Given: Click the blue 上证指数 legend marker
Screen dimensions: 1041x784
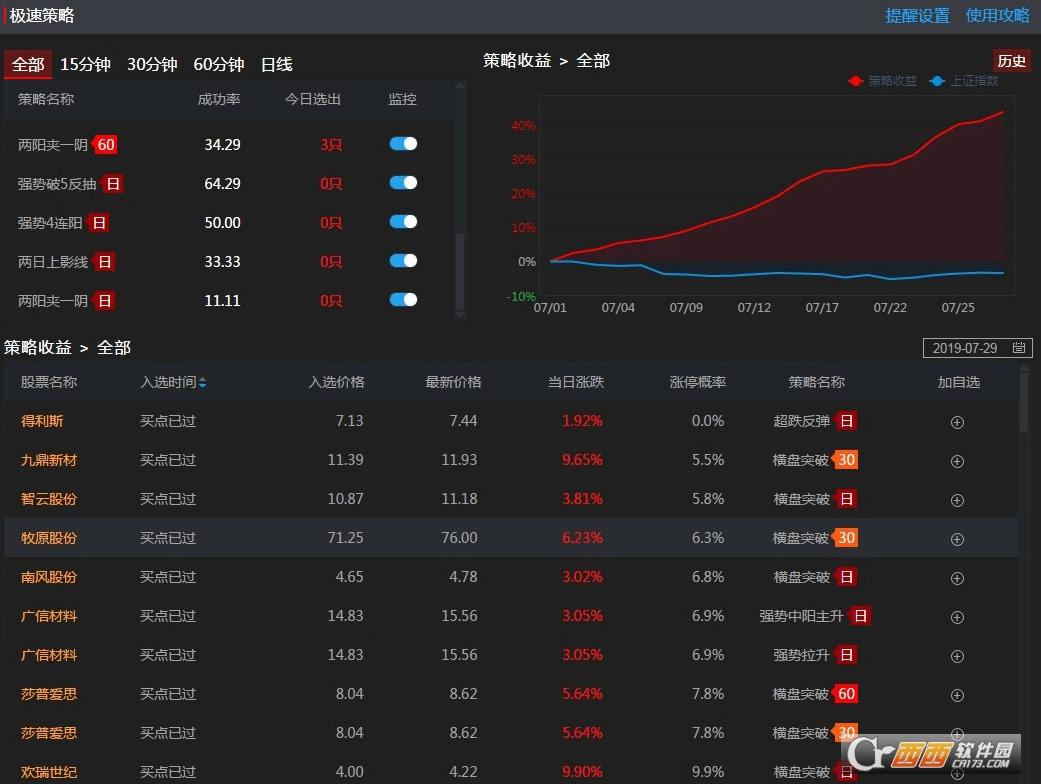Looking at the screenshot, I should click(x=937, y=81).
